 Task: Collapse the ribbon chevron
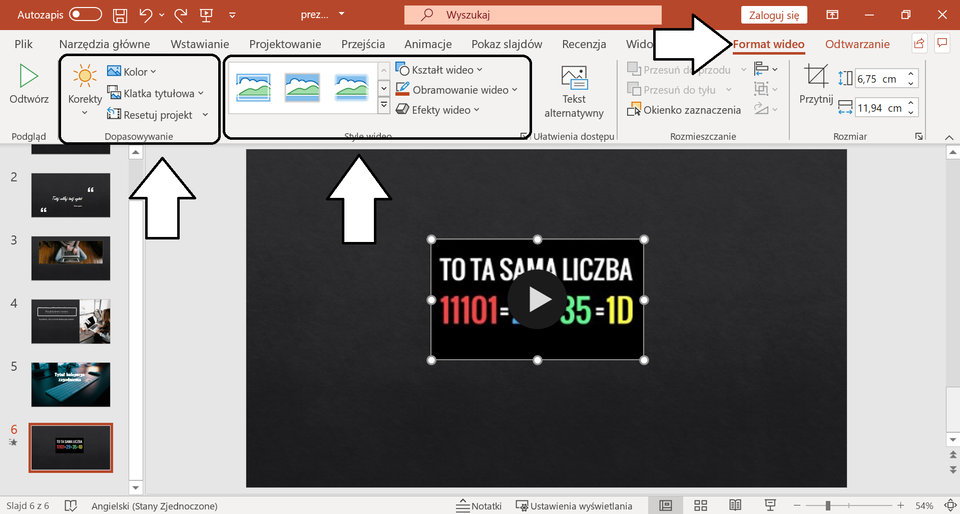[x=949, y=137]
